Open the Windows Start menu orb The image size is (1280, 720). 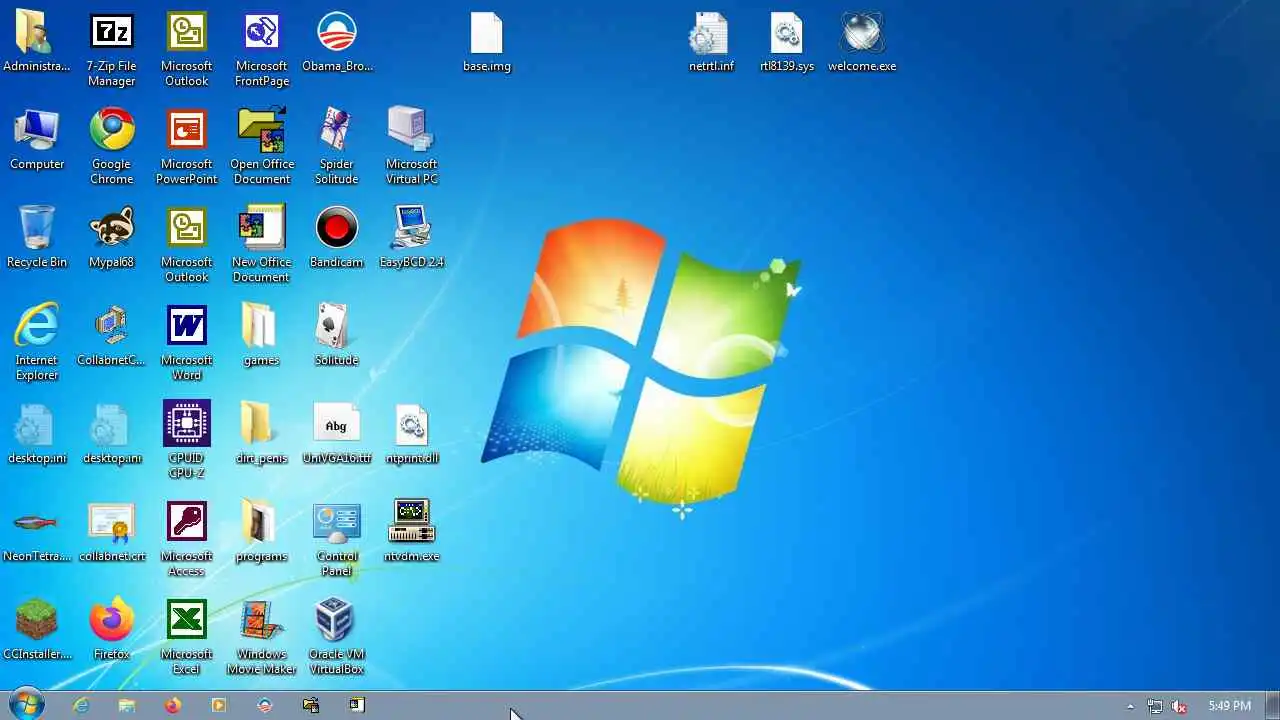27,704
